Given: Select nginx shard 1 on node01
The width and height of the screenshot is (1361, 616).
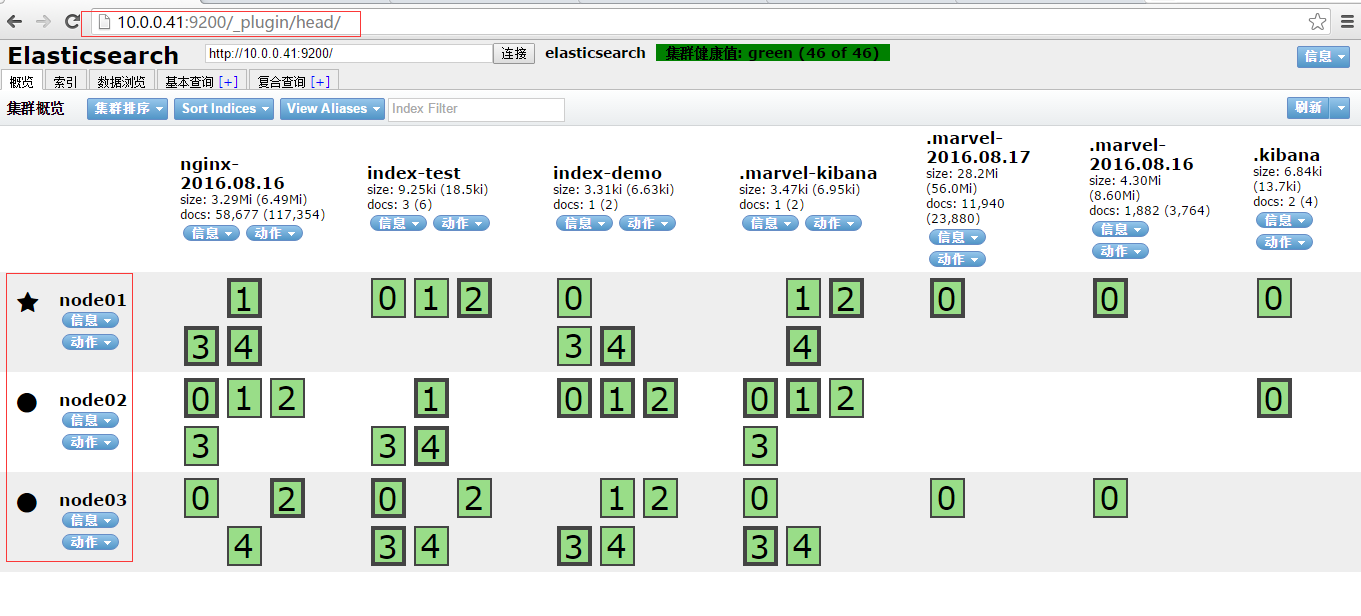Looking at the screenshot, I should pos(244,298).
